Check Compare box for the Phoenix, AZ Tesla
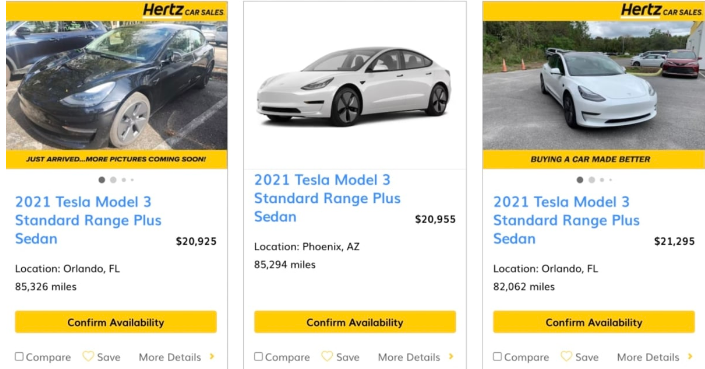The image size is (705, 369). 259,356
